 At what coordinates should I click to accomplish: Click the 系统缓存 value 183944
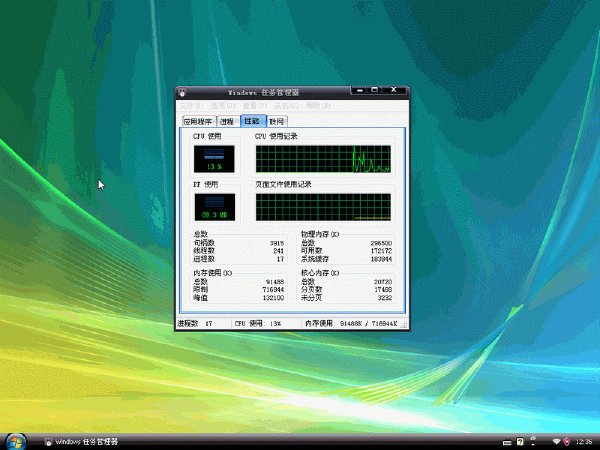[x=382, y=259]
